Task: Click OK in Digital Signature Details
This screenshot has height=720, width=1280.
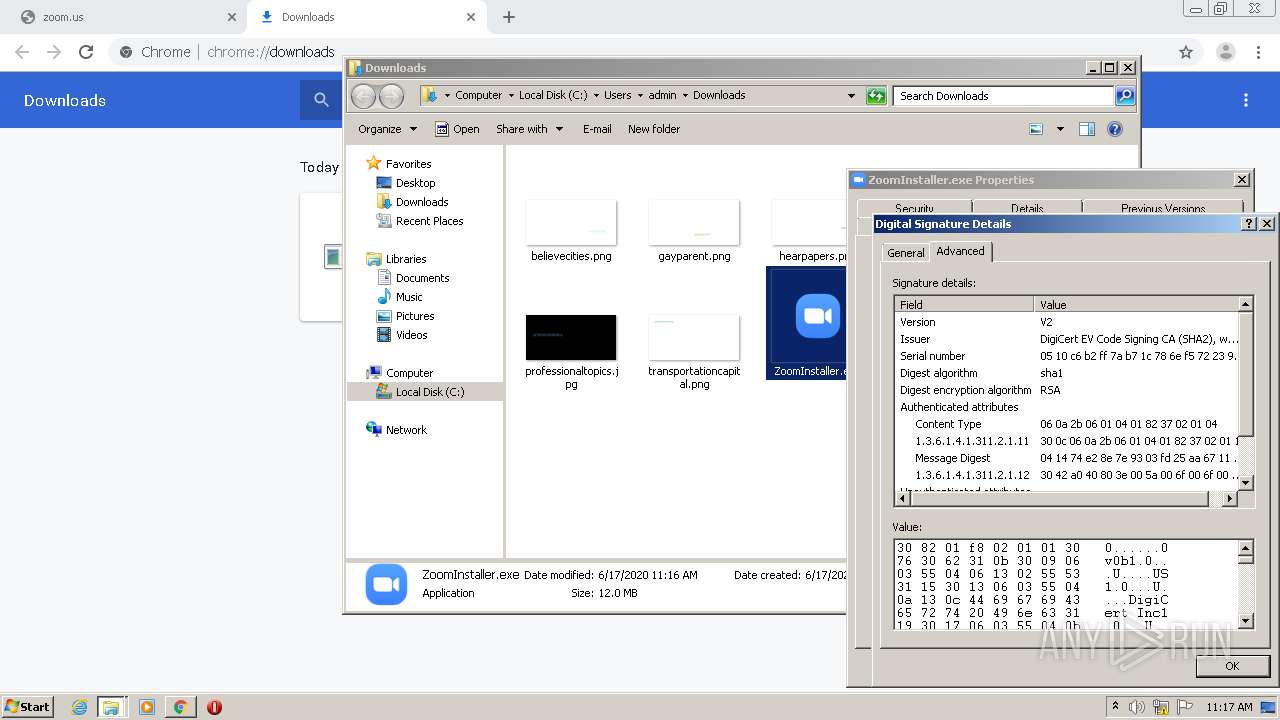Action: click(1232, 666)
